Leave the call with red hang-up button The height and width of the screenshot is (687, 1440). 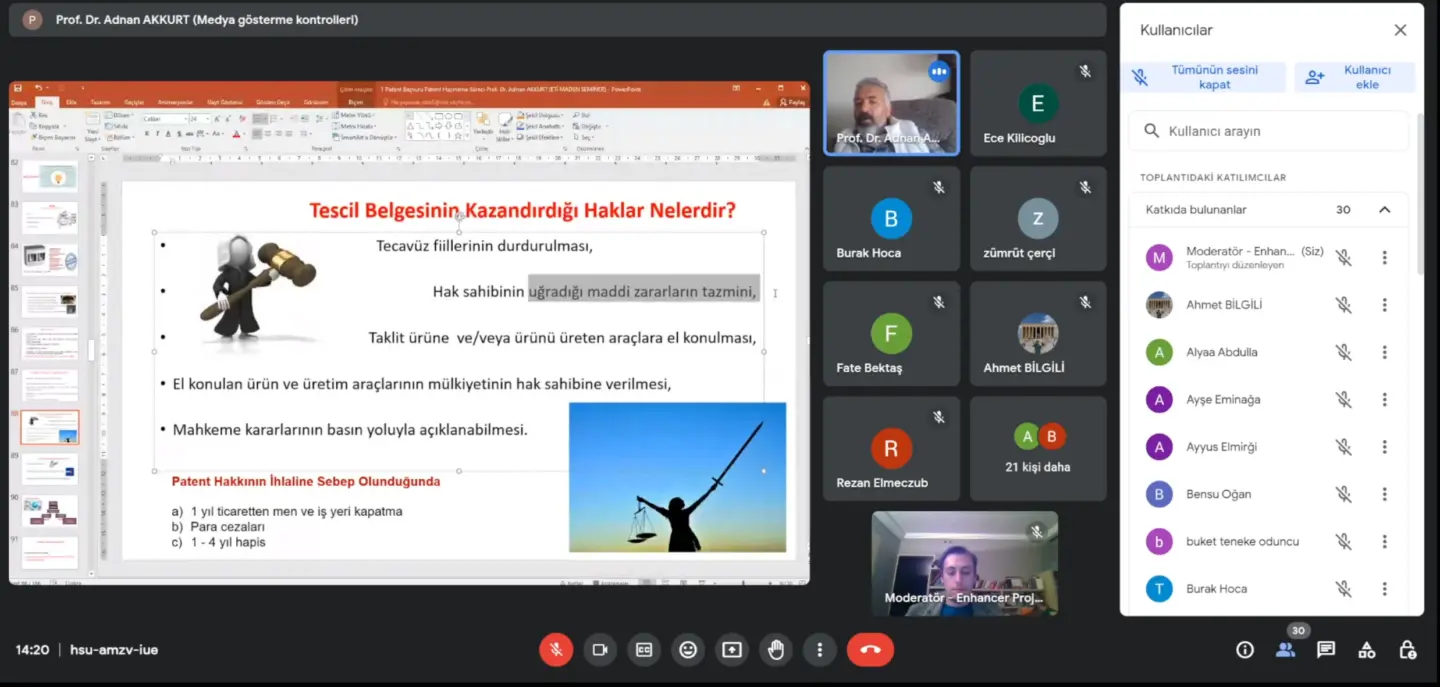click(870, 650)
